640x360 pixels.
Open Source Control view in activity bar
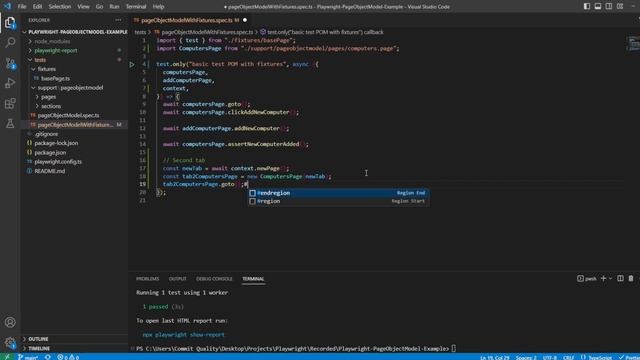10,63
